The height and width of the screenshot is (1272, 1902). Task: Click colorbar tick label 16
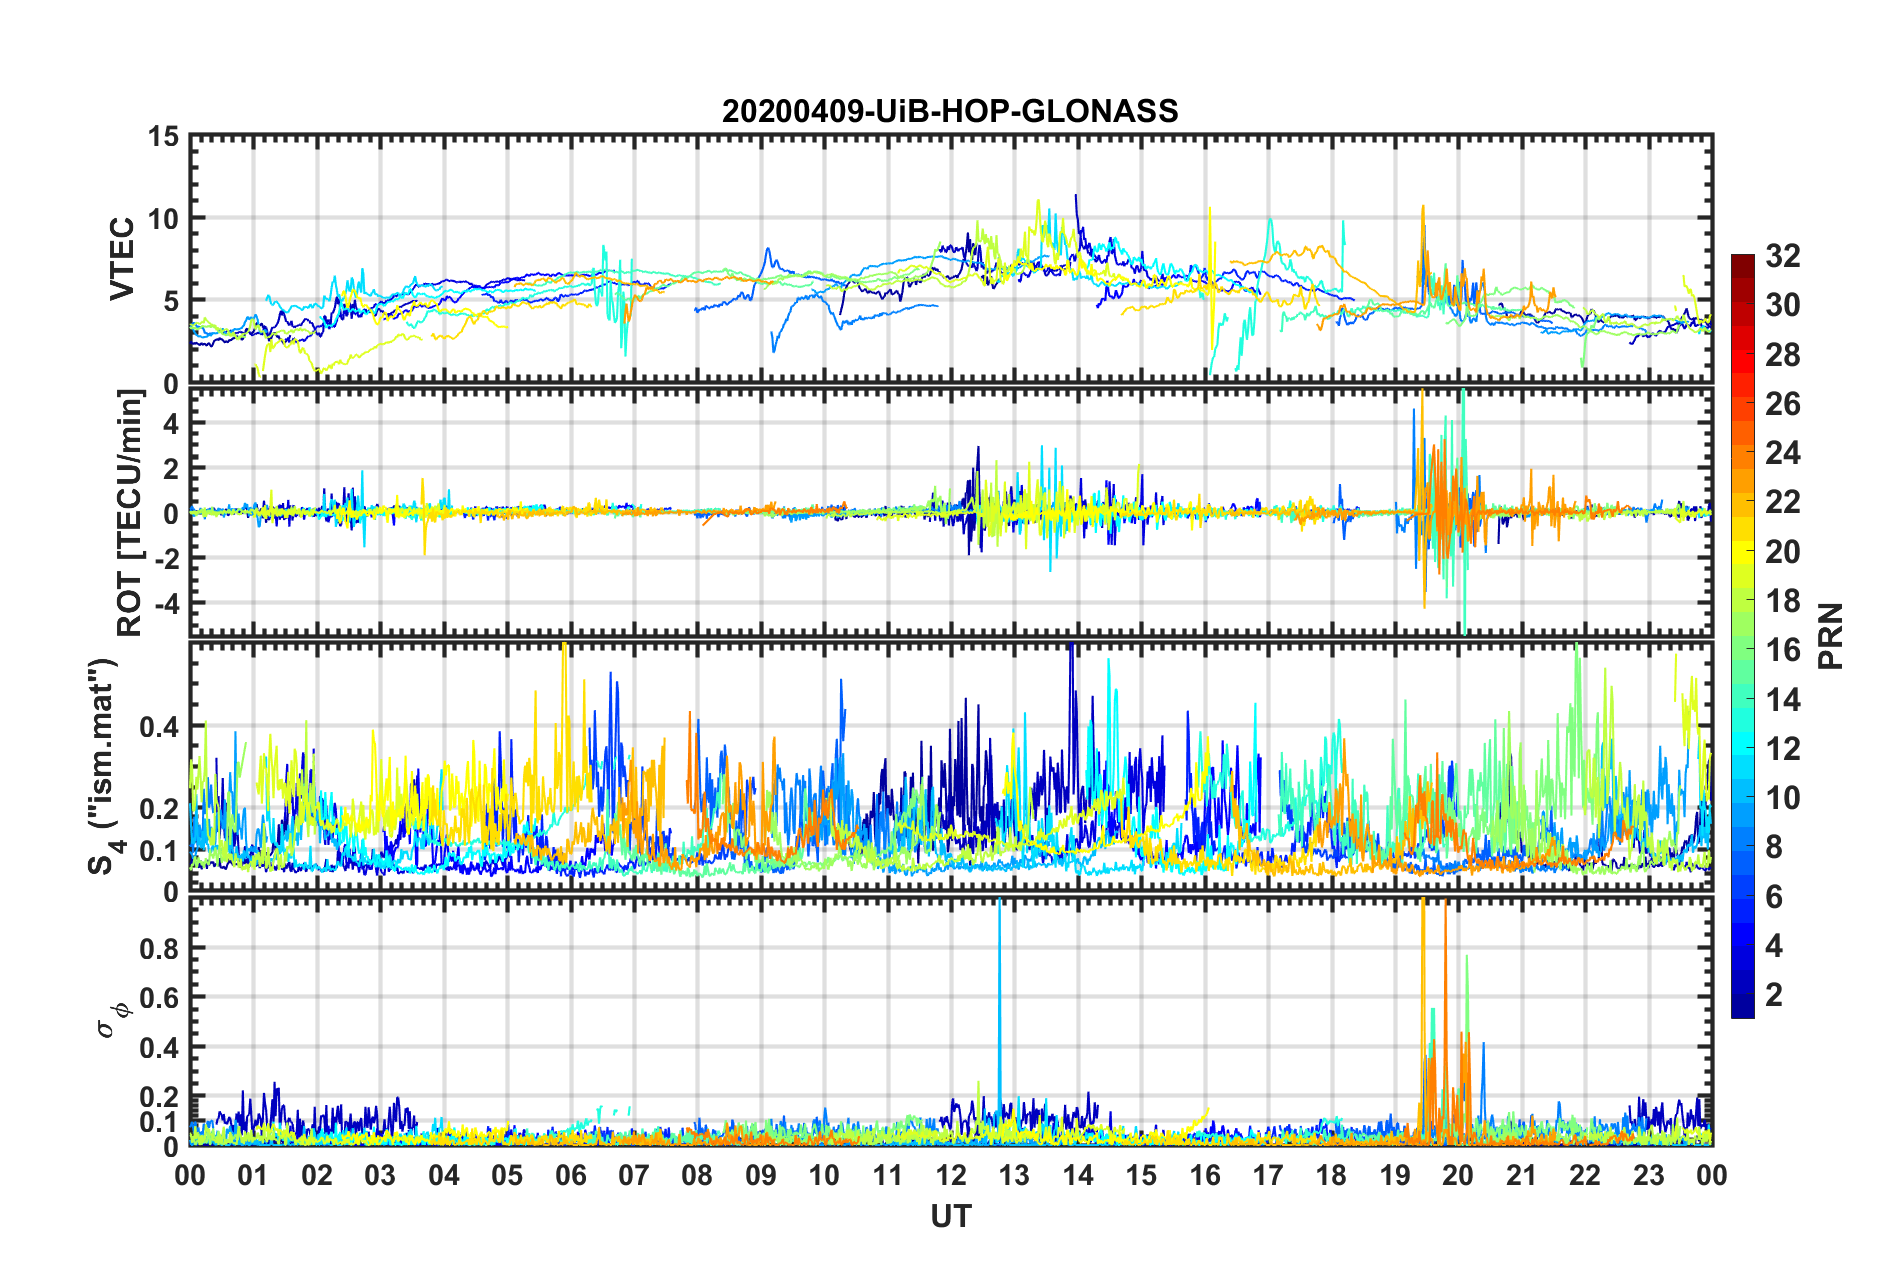[x=1782, y=650]
